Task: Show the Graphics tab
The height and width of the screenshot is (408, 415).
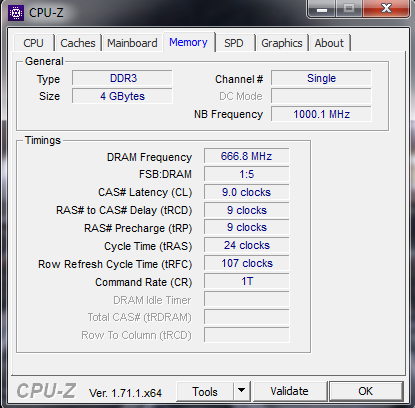Action: (282, 43)
